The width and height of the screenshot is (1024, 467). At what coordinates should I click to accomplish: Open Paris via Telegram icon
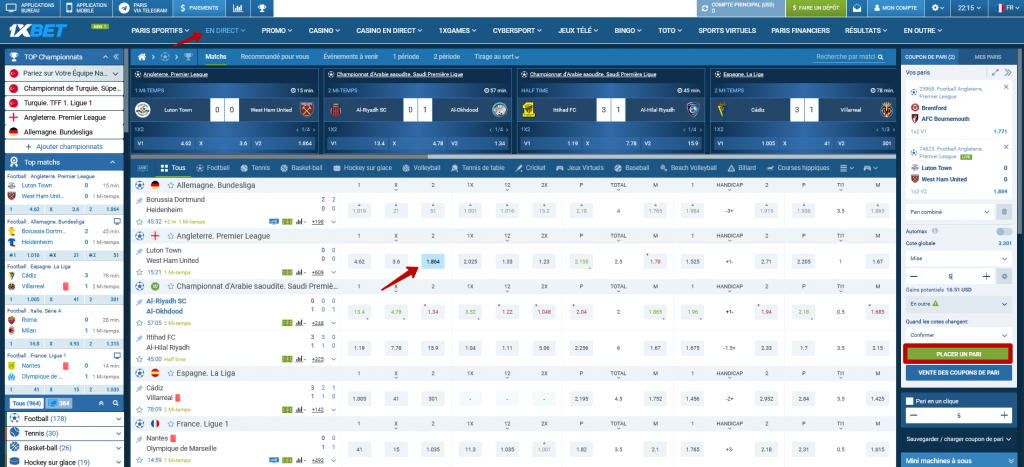tap(140, 8)
